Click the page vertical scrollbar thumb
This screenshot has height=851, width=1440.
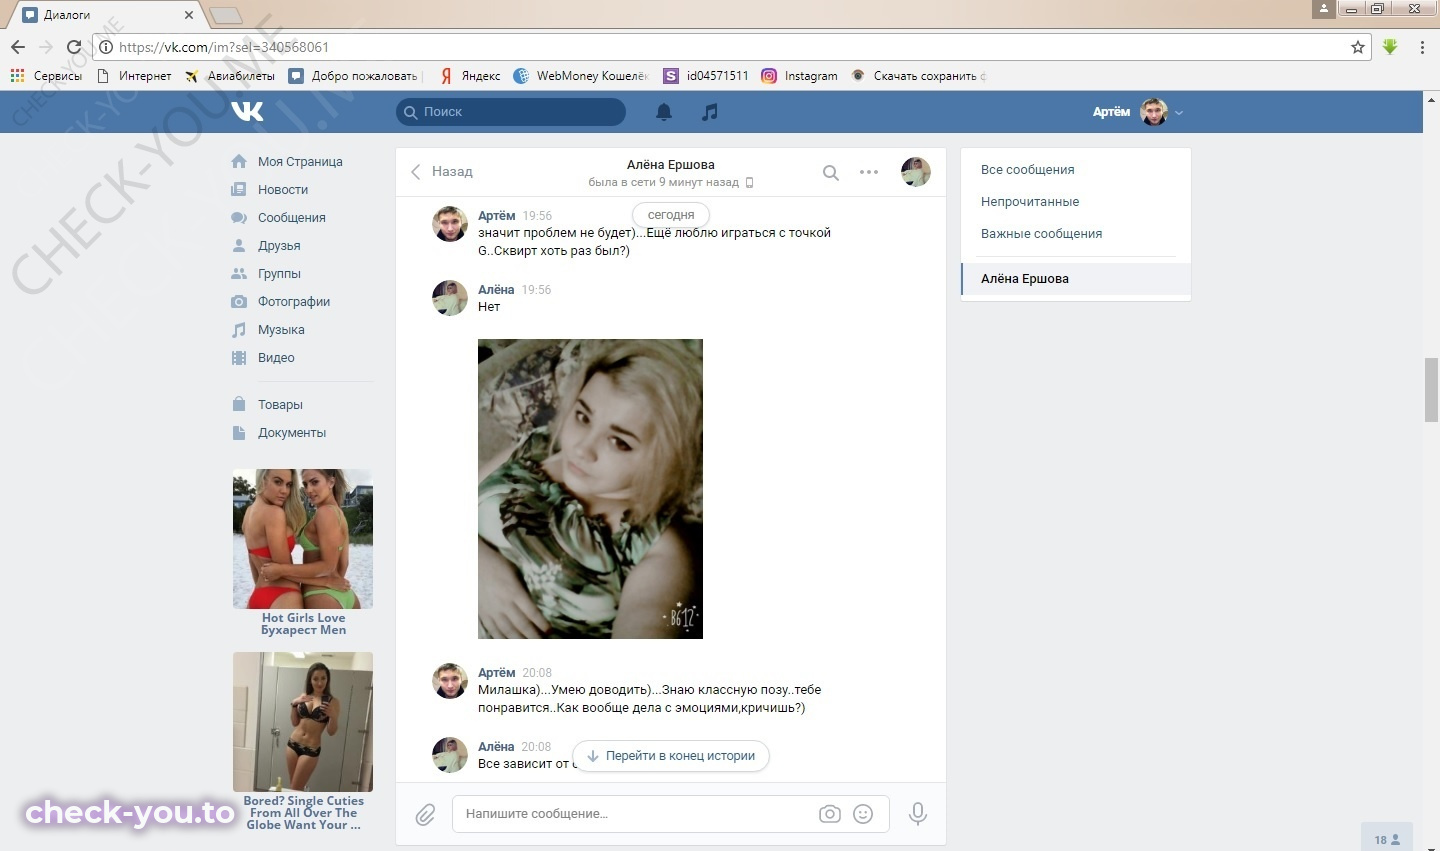click(1431, 390)
